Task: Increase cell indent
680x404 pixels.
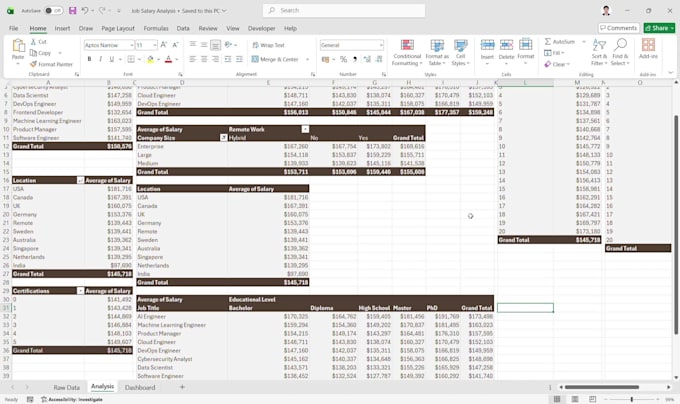Action: pyautogui.click(x=239, y=59)
